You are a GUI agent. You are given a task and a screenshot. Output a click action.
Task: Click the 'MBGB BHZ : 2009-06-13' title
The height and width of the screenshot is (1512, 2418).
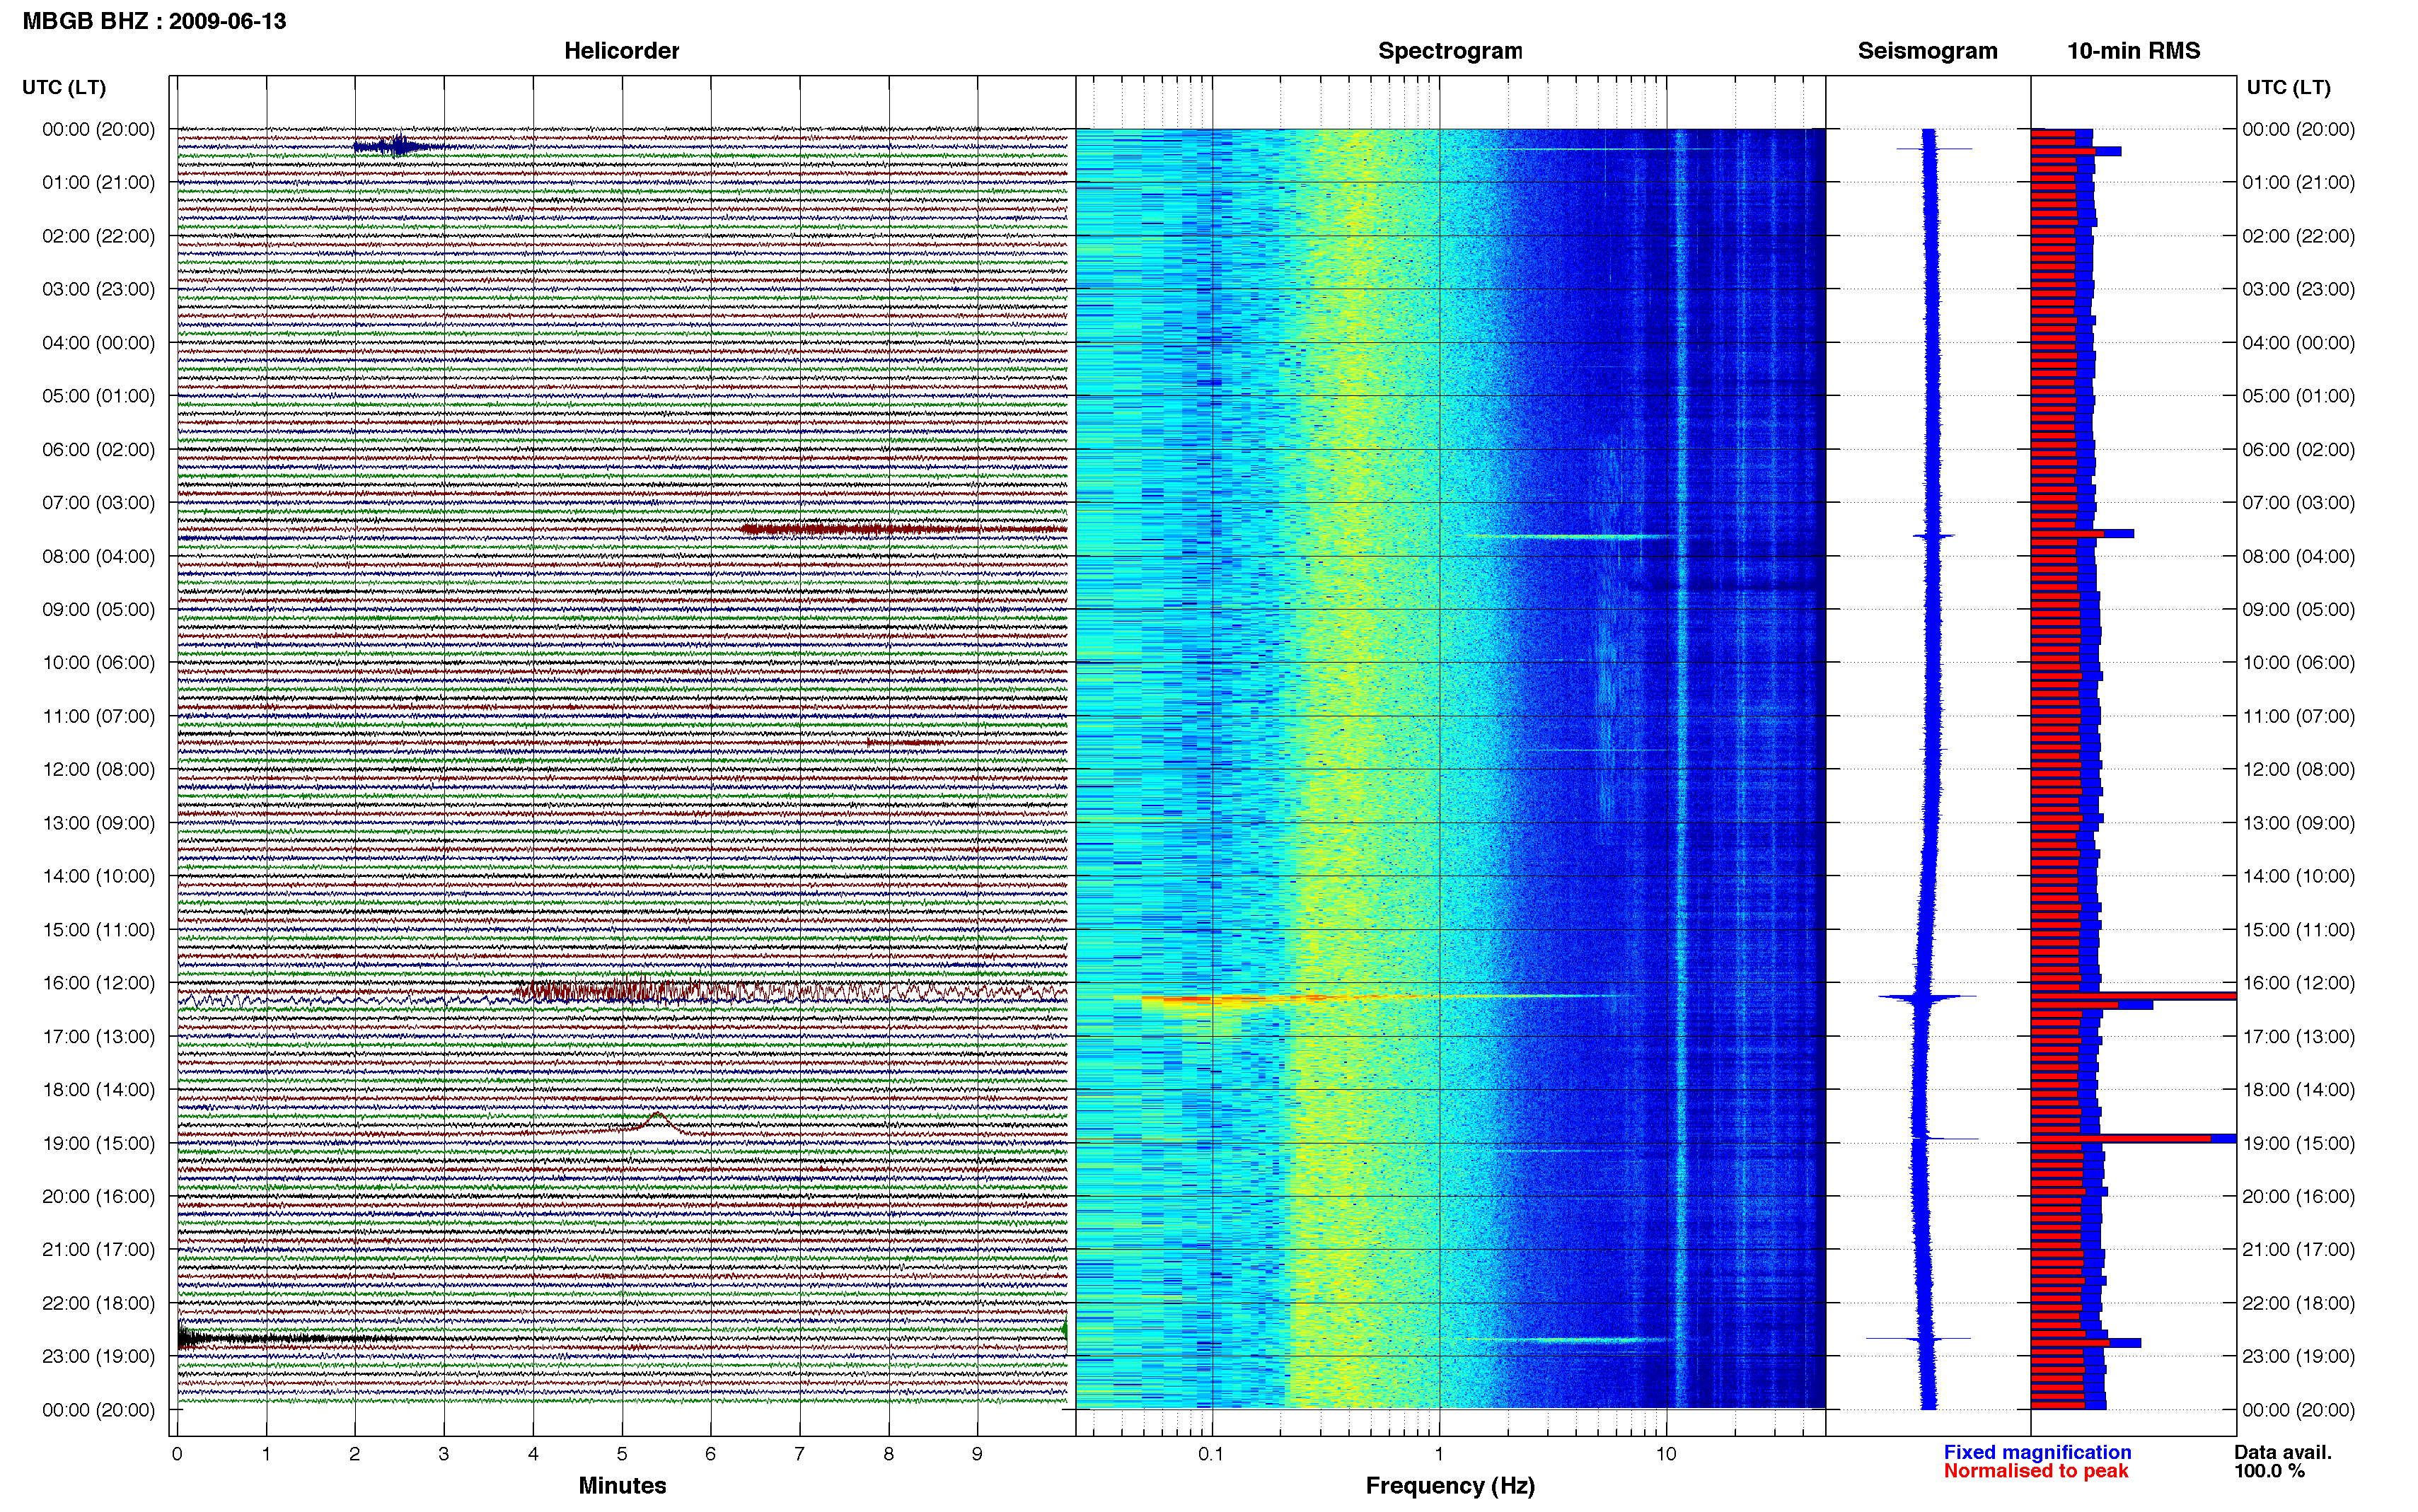pyautogui.click(x=154, y=21)
